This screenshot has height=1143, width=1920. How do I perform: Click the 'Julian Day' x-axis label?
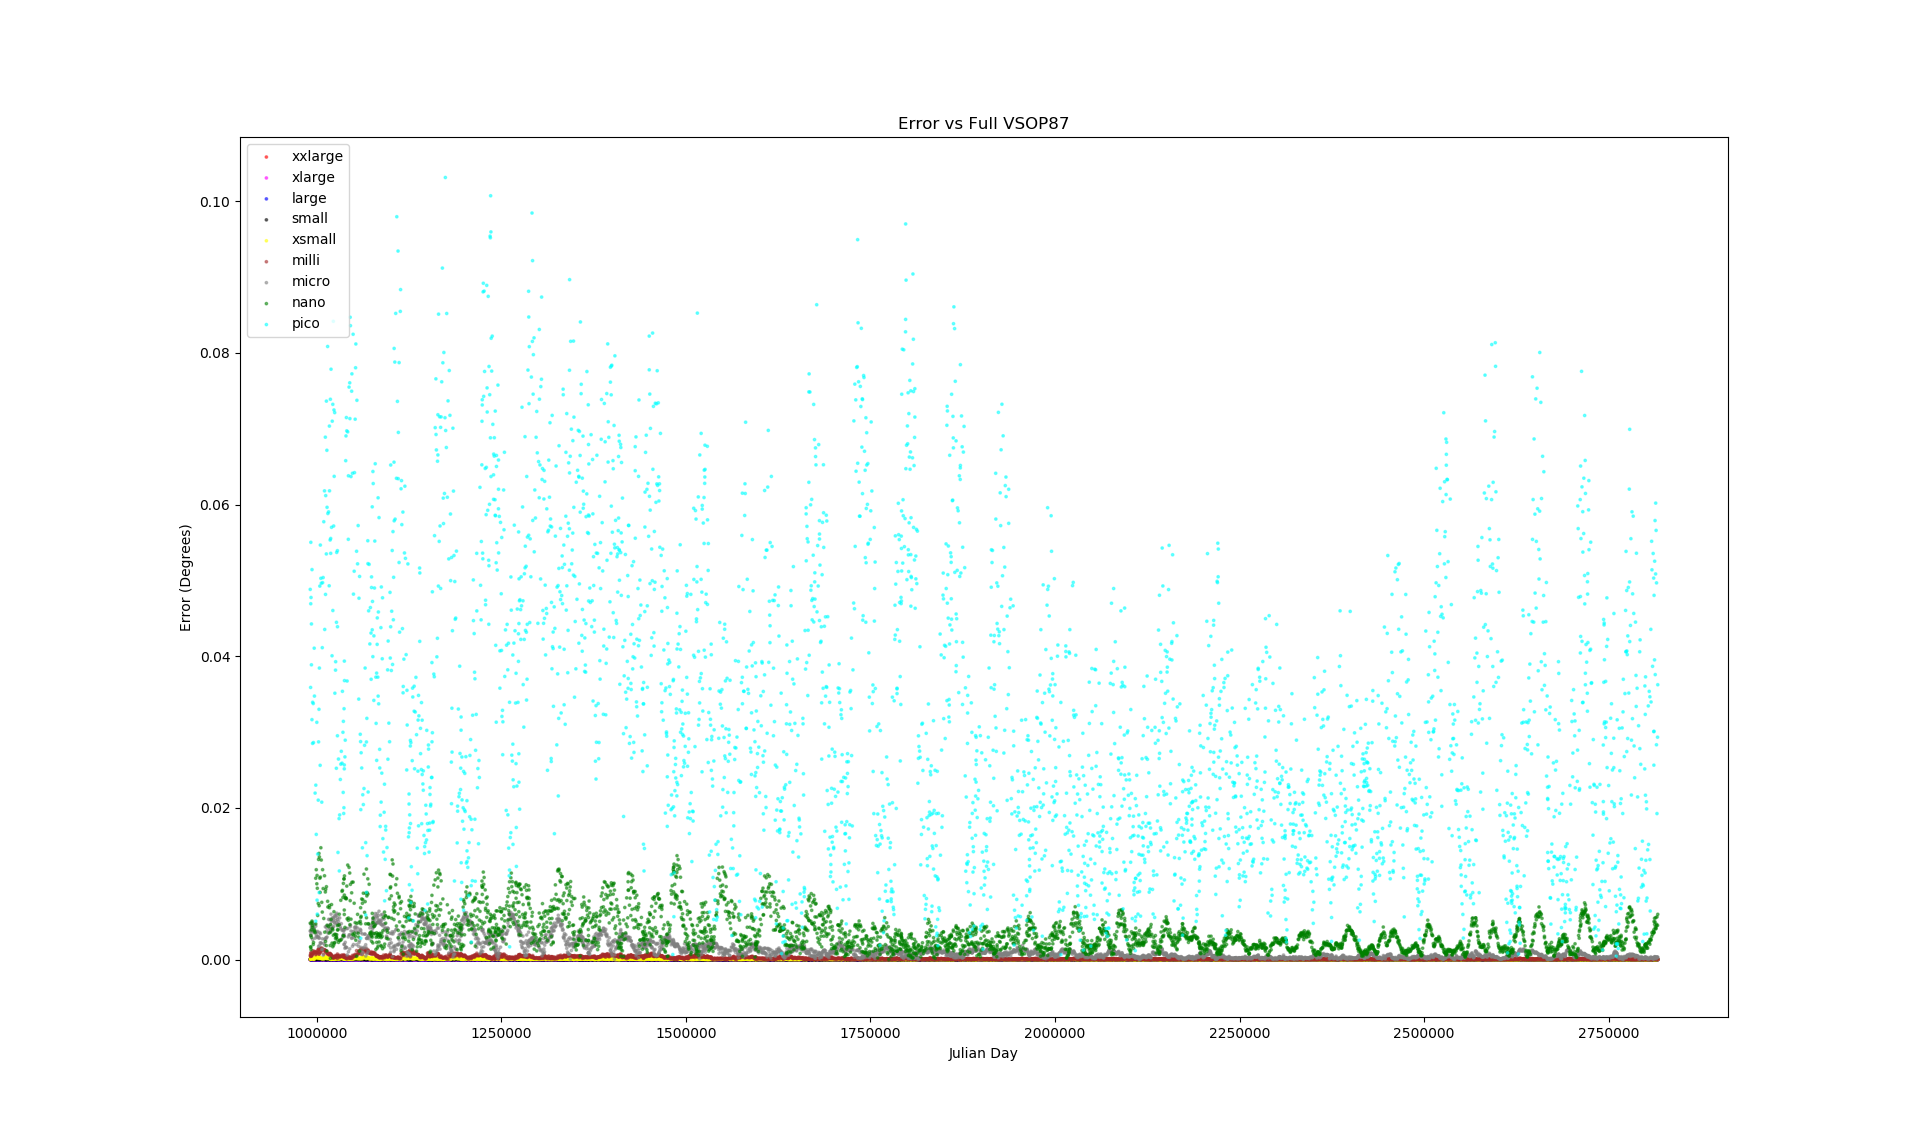pyautogui.click(x=983, y=1053)
